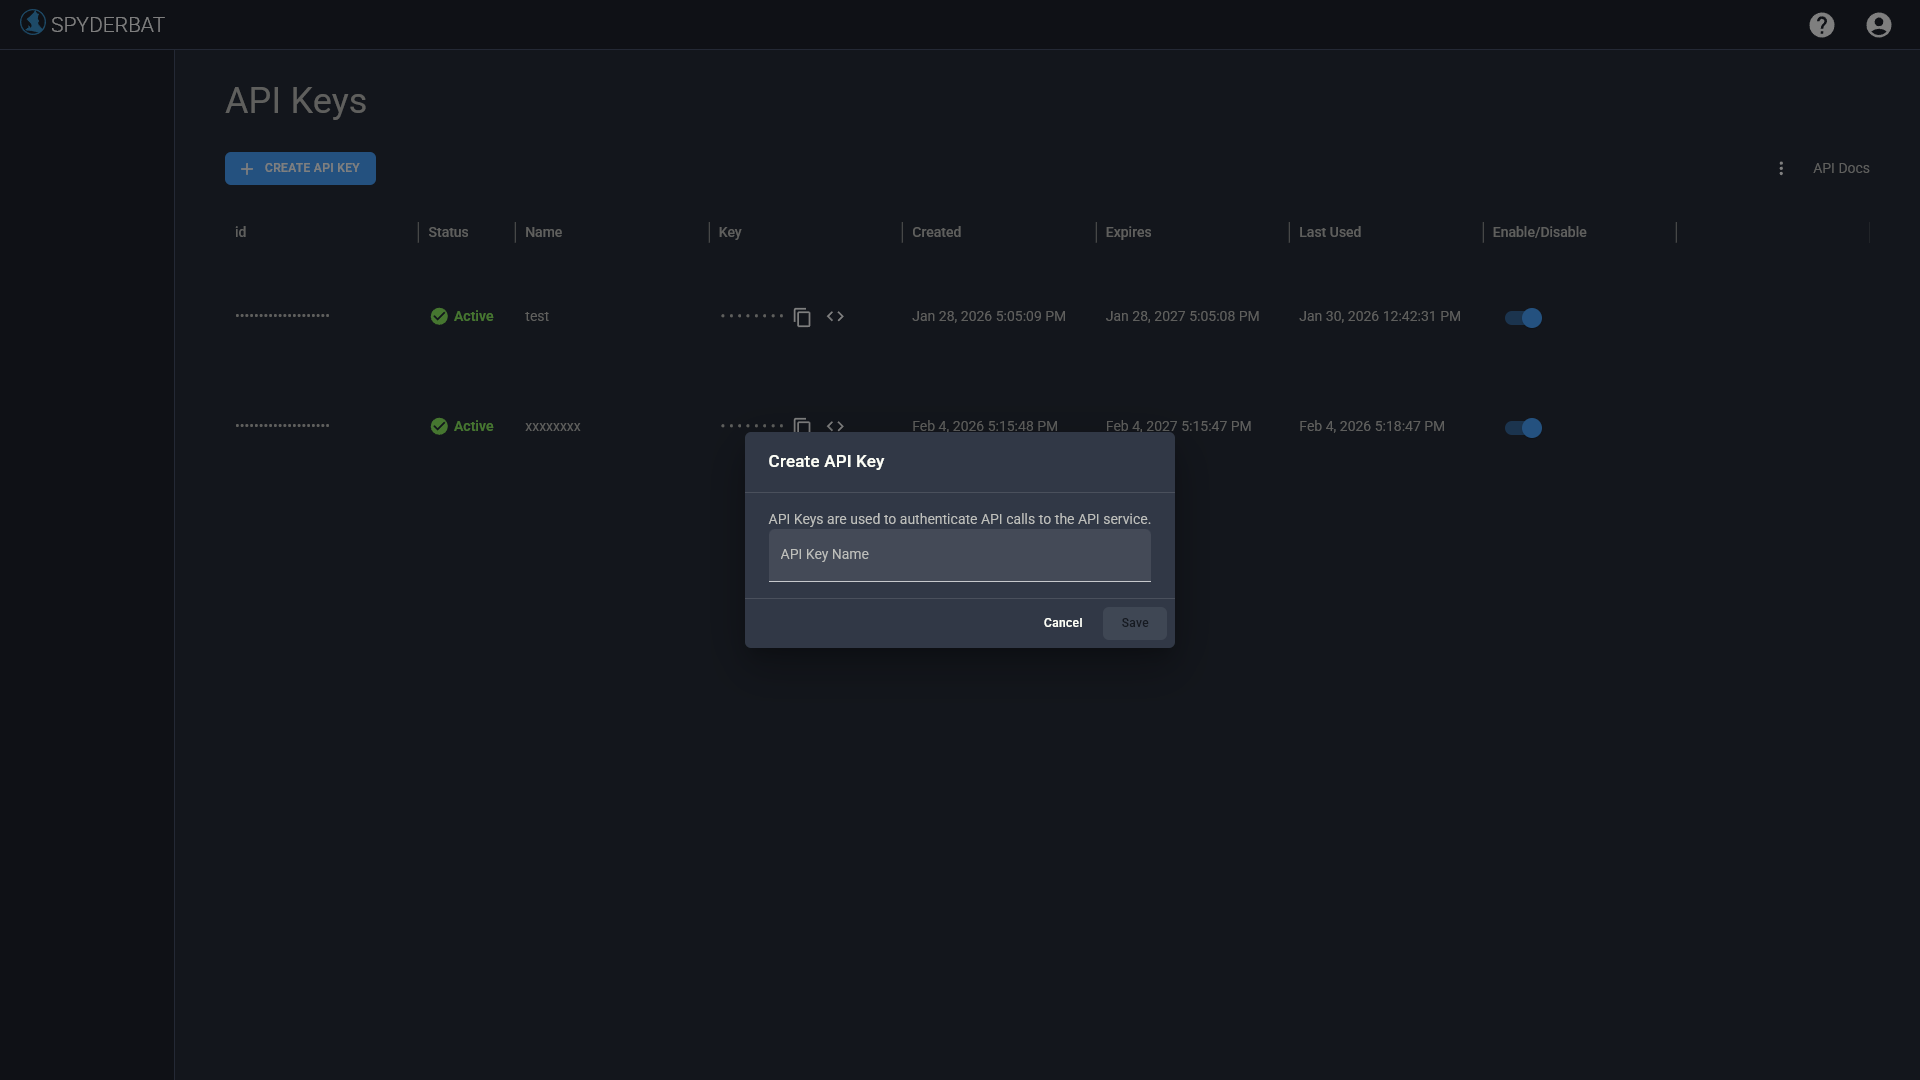Cancel the Create API Key dialog
This screenshot has height=1080, width=1920.
click(x=1062, y=622)
